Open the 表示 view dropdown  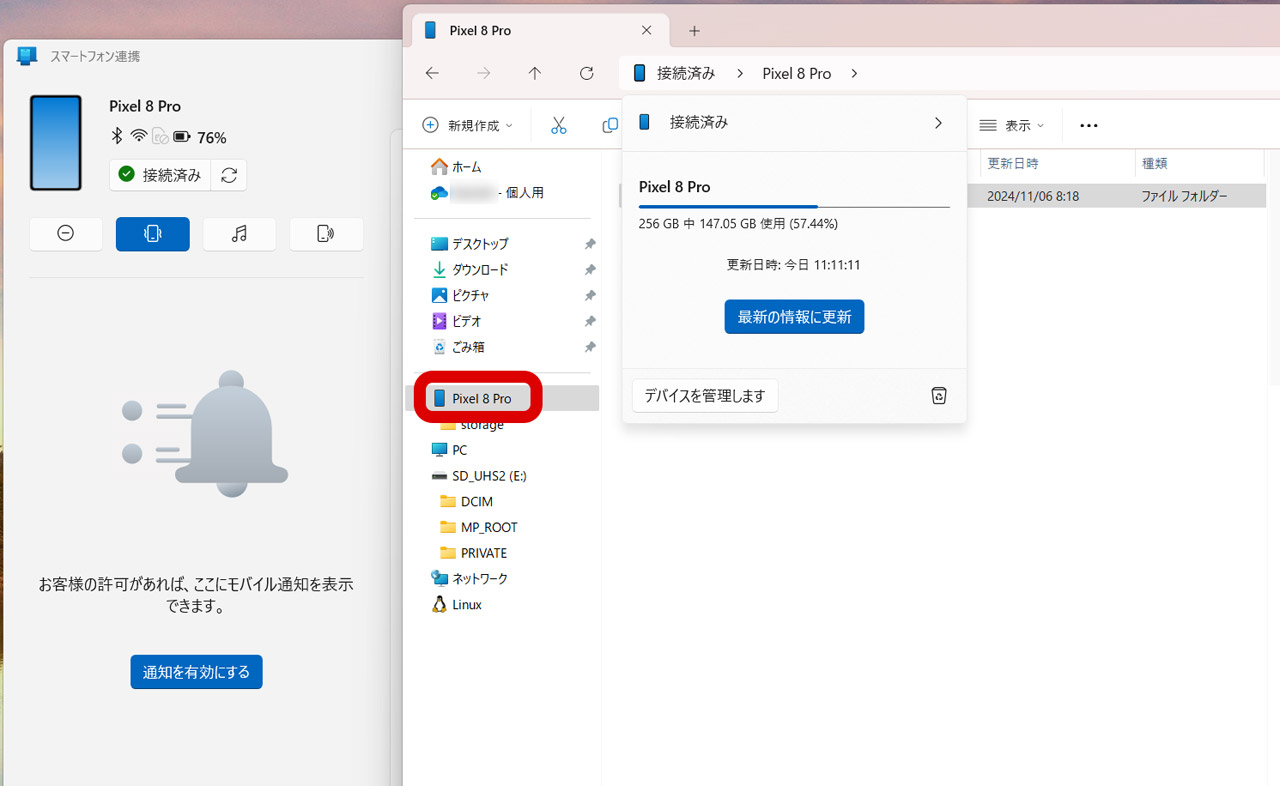(x=1011, y=124)
